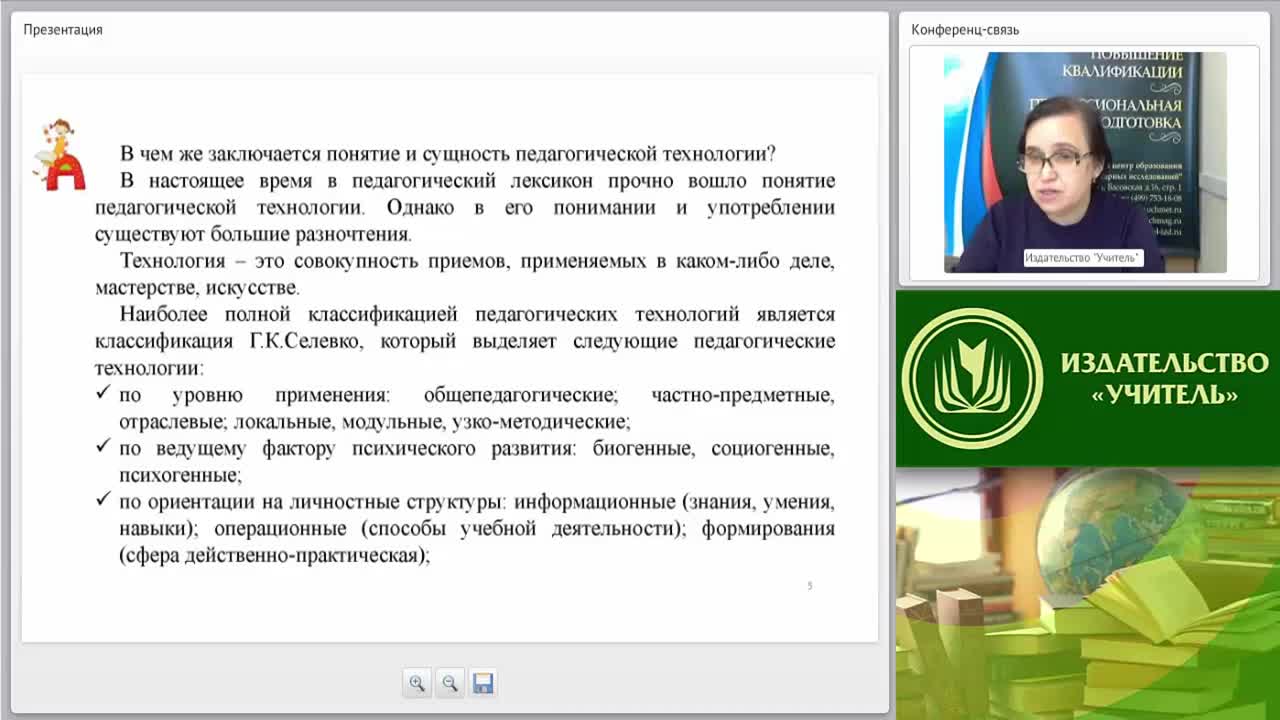Click the Презентация panel title
The width and height of the screenshot is (1280, 720).
[63, 29]
